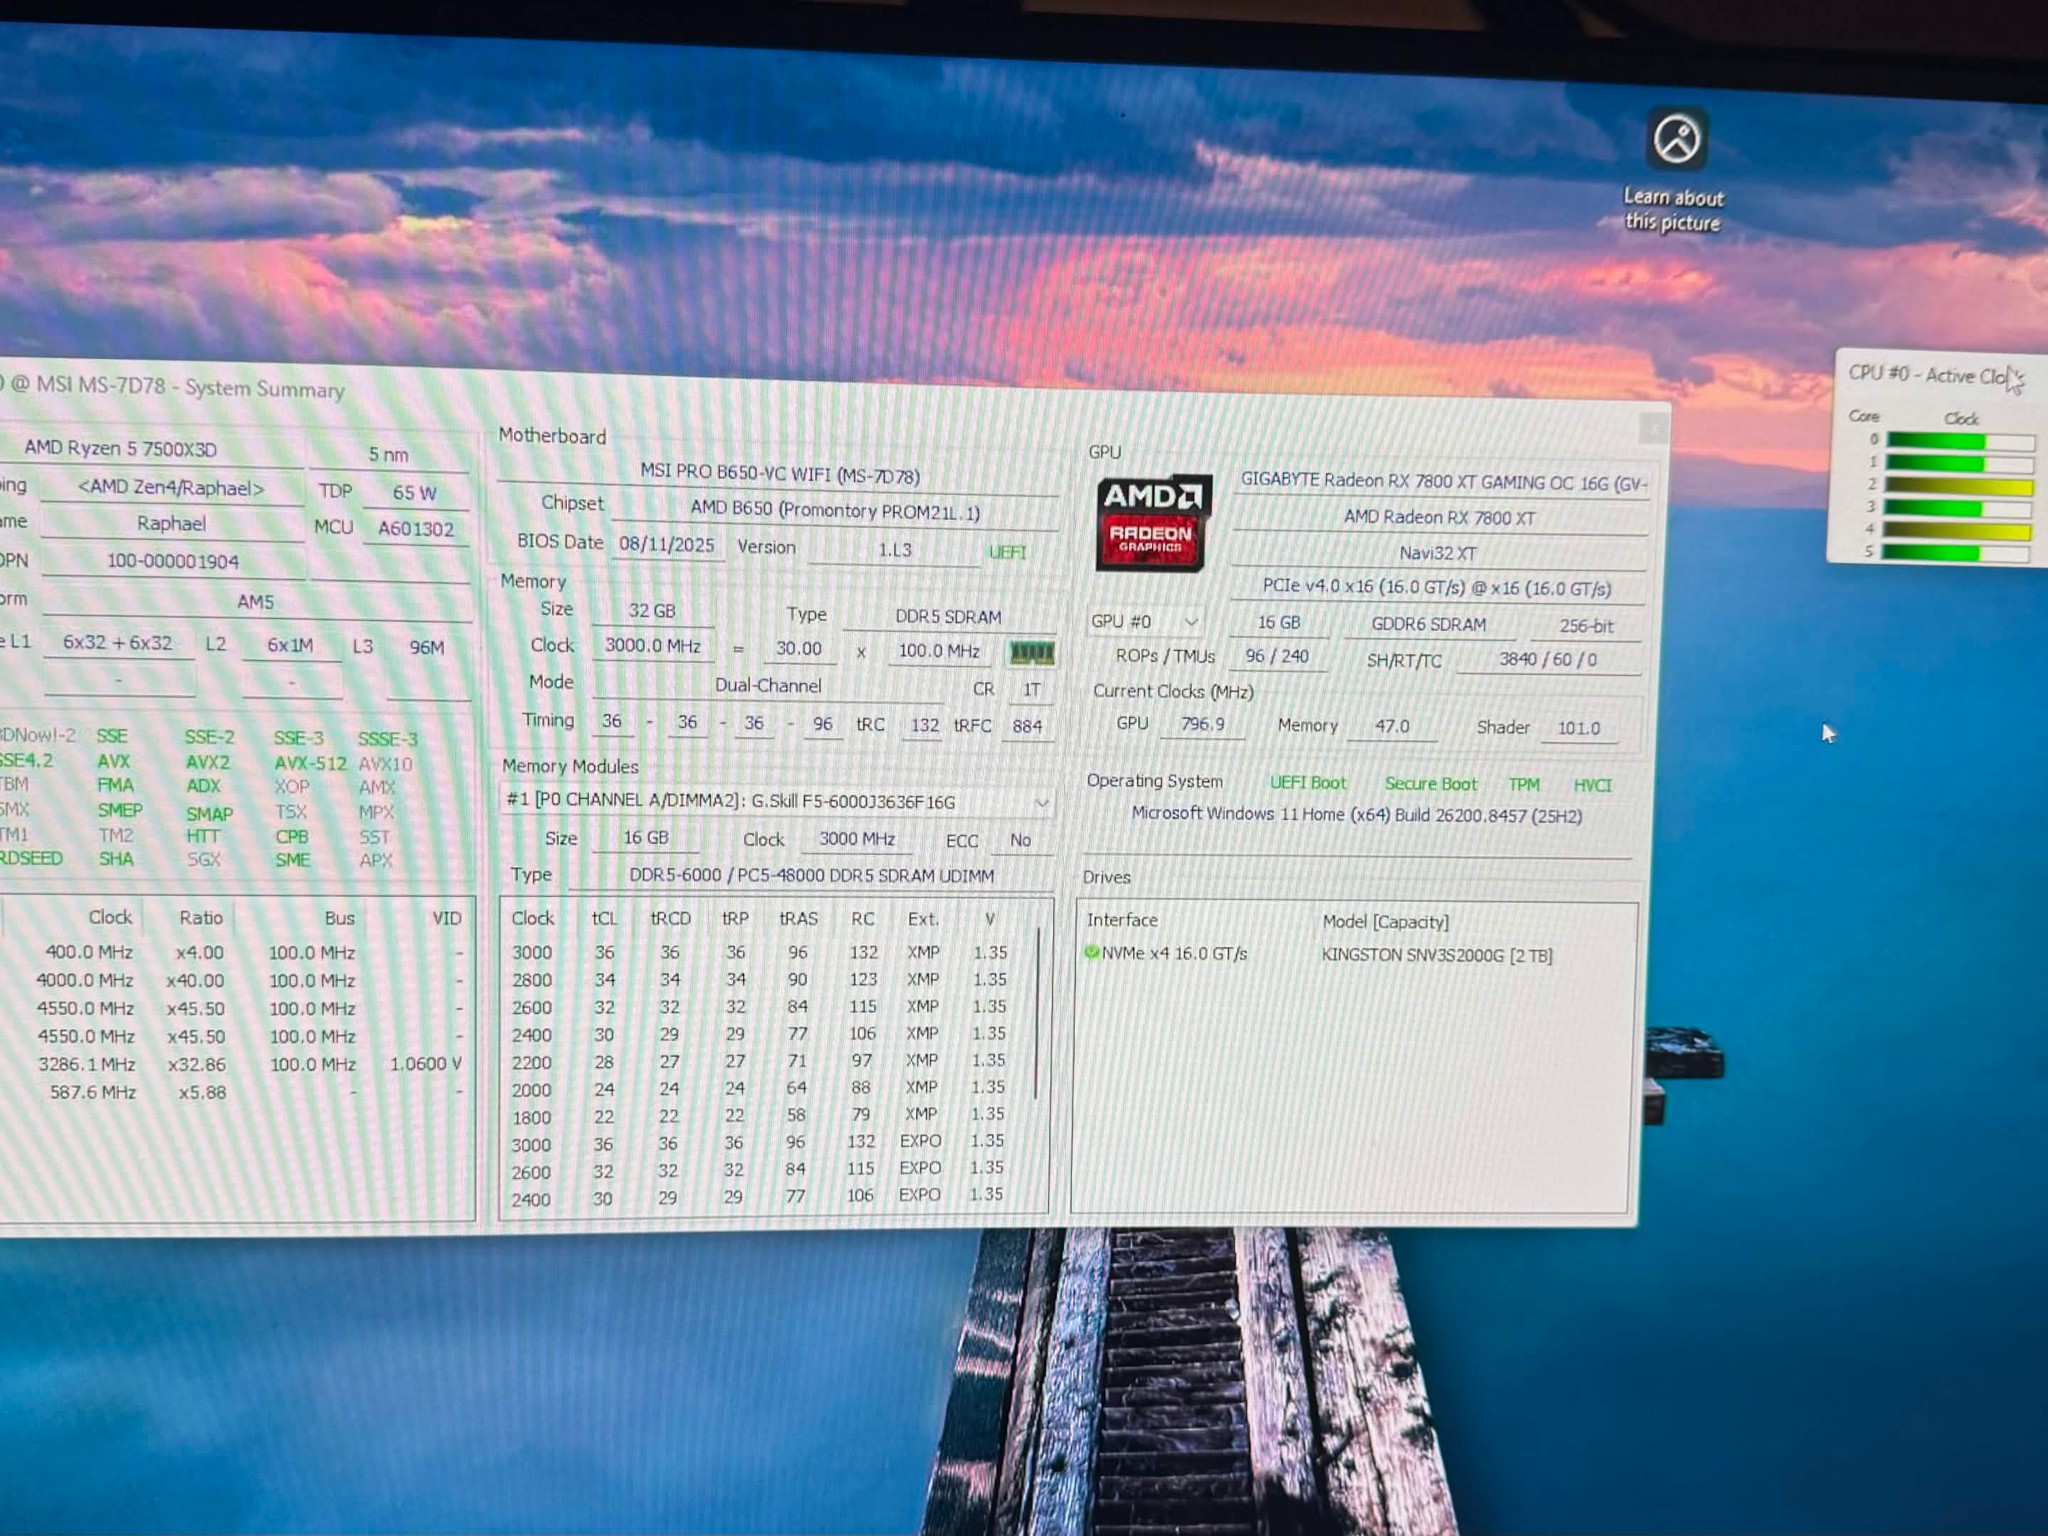Click GPU name 'GIGABYTE Radeon RX 7800 XT GAMING OC 16G'
Viewport: 2048px width, 1536px height.
pos(1442,482)
